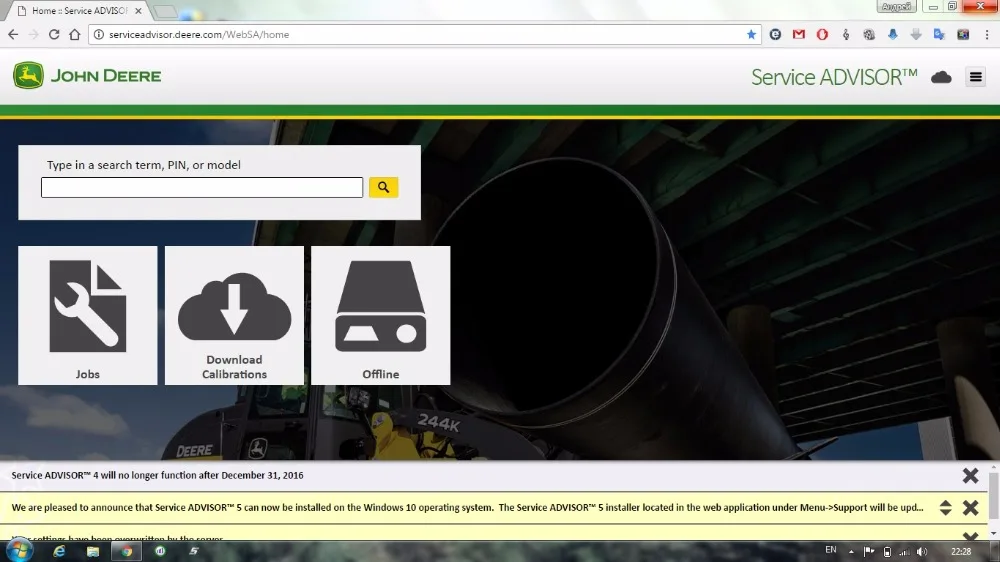Open the round extension icon beside the star
Image resolution: width=1000 pixels, height=562 pixels.
click(x=775, y=34)
